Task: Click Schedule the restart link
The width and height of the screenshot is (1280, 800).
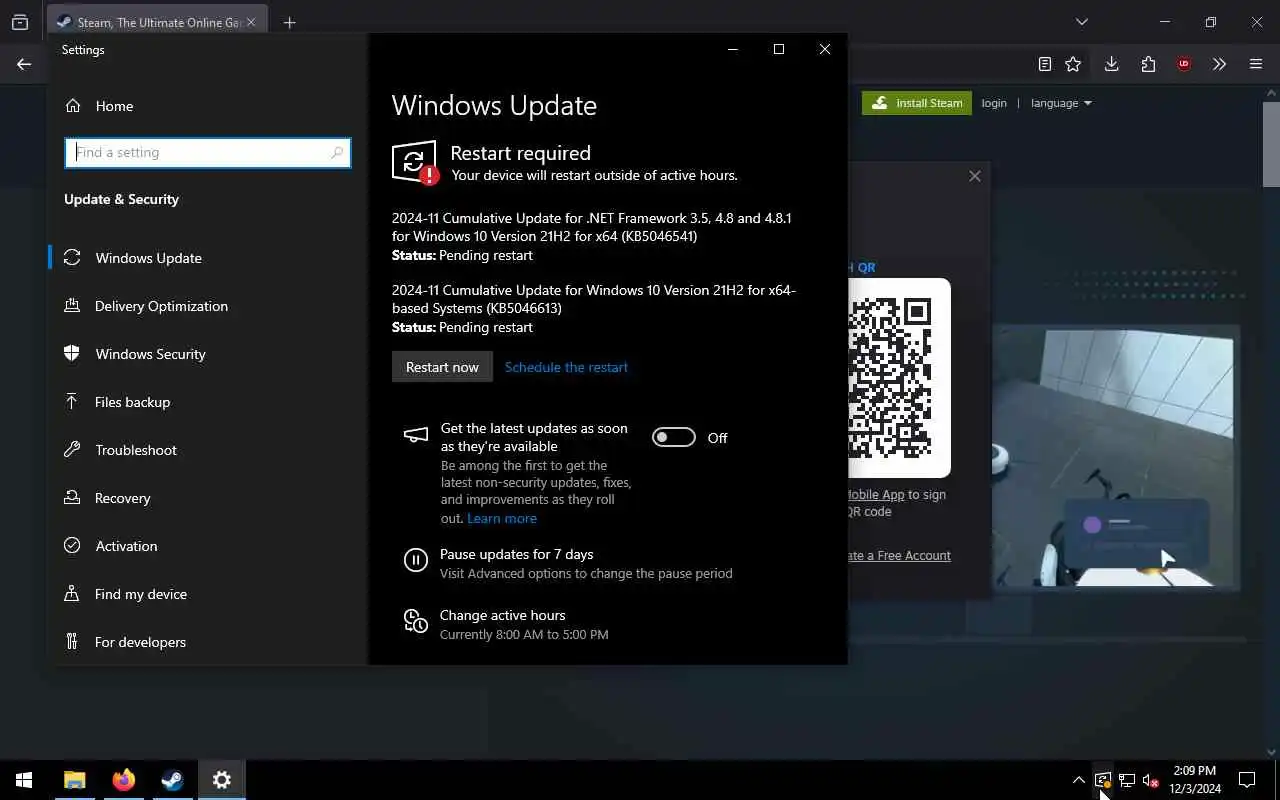Action: (566, 367)
